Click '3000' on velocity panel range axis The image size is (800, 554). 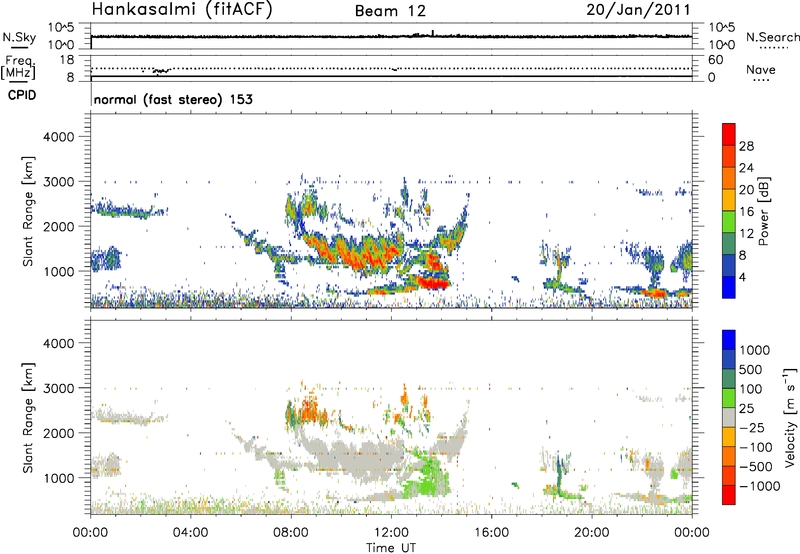(x=58, y=388)
